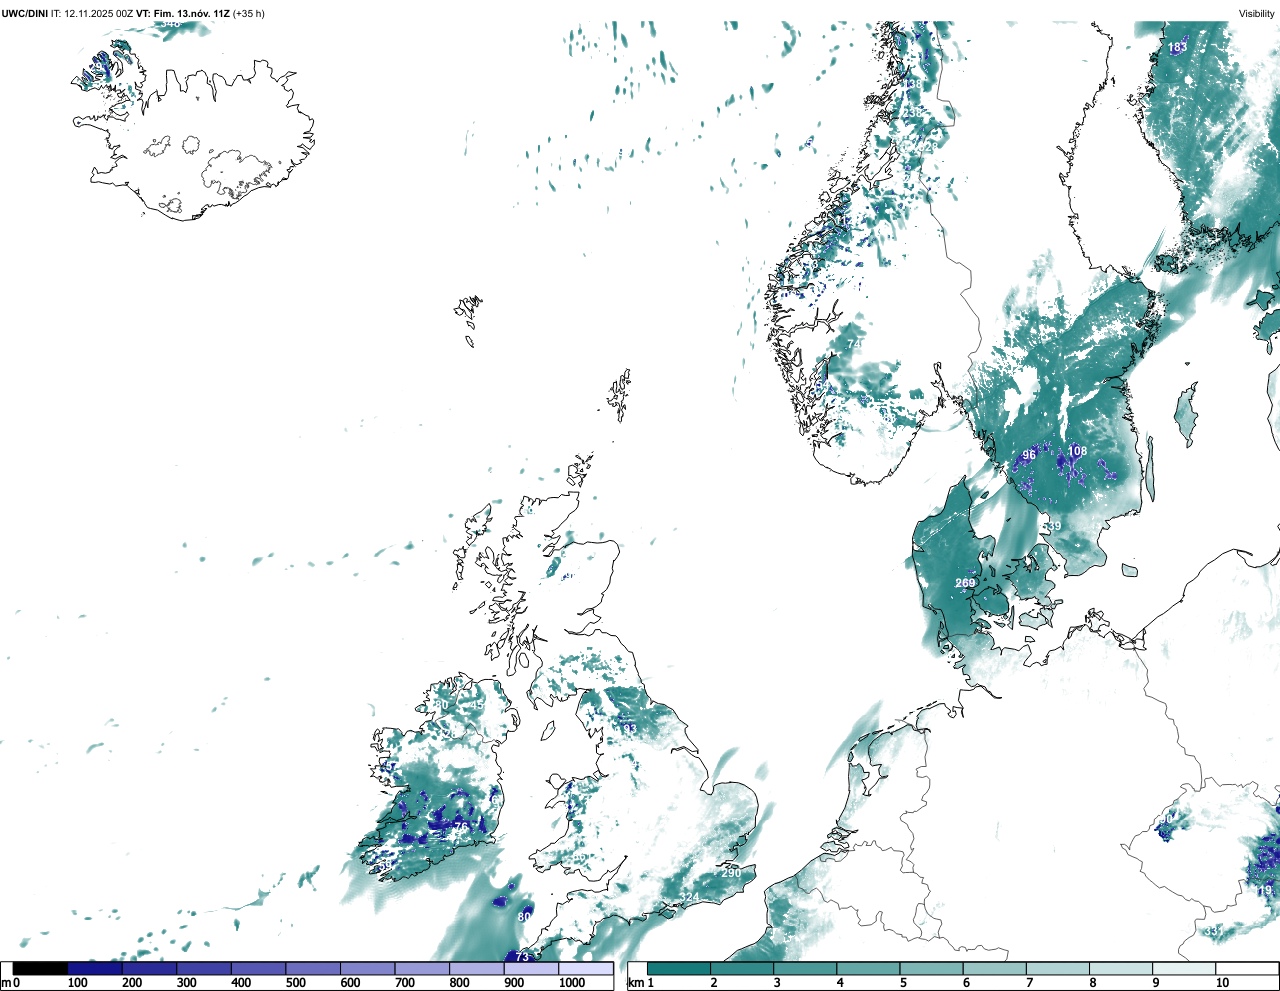The width and height of the screenshot is (1280, 991).
Task: Click the '12.11.2025 00Z' init time text
Action: [99, 13]
